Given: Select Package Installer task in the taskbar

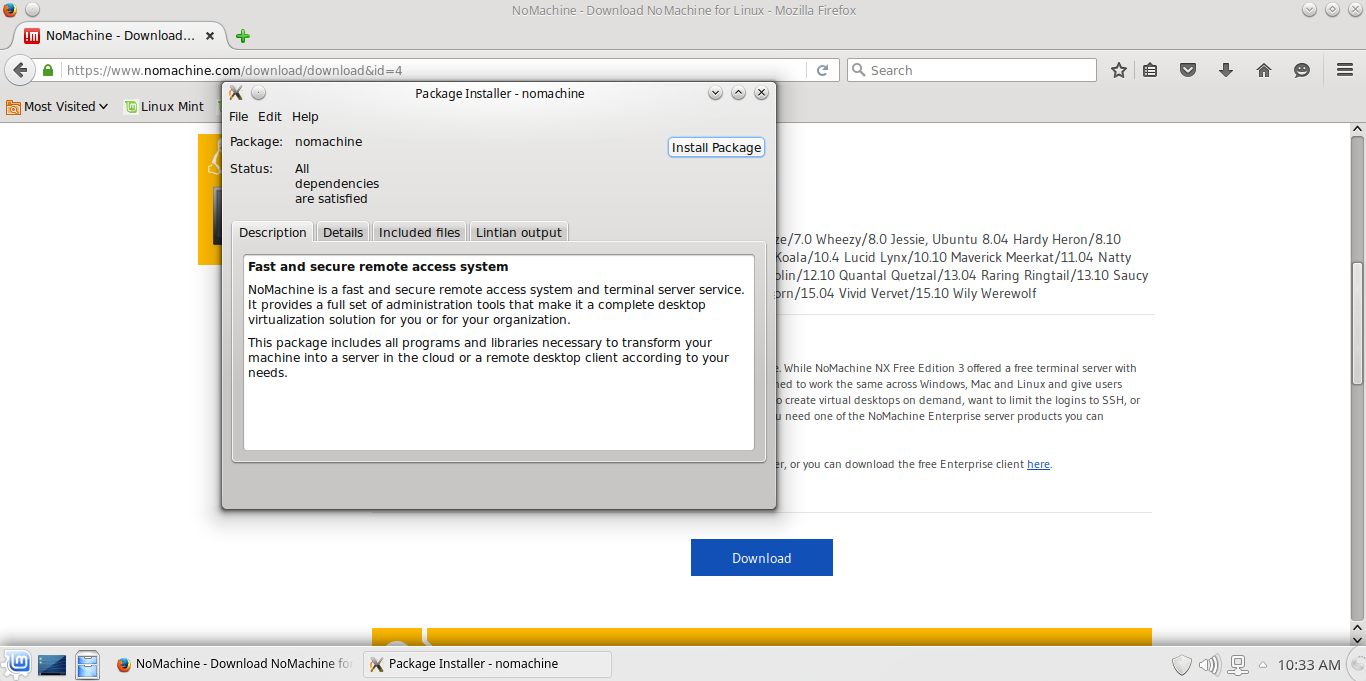Looking at the screenshot, I should 487,664.
